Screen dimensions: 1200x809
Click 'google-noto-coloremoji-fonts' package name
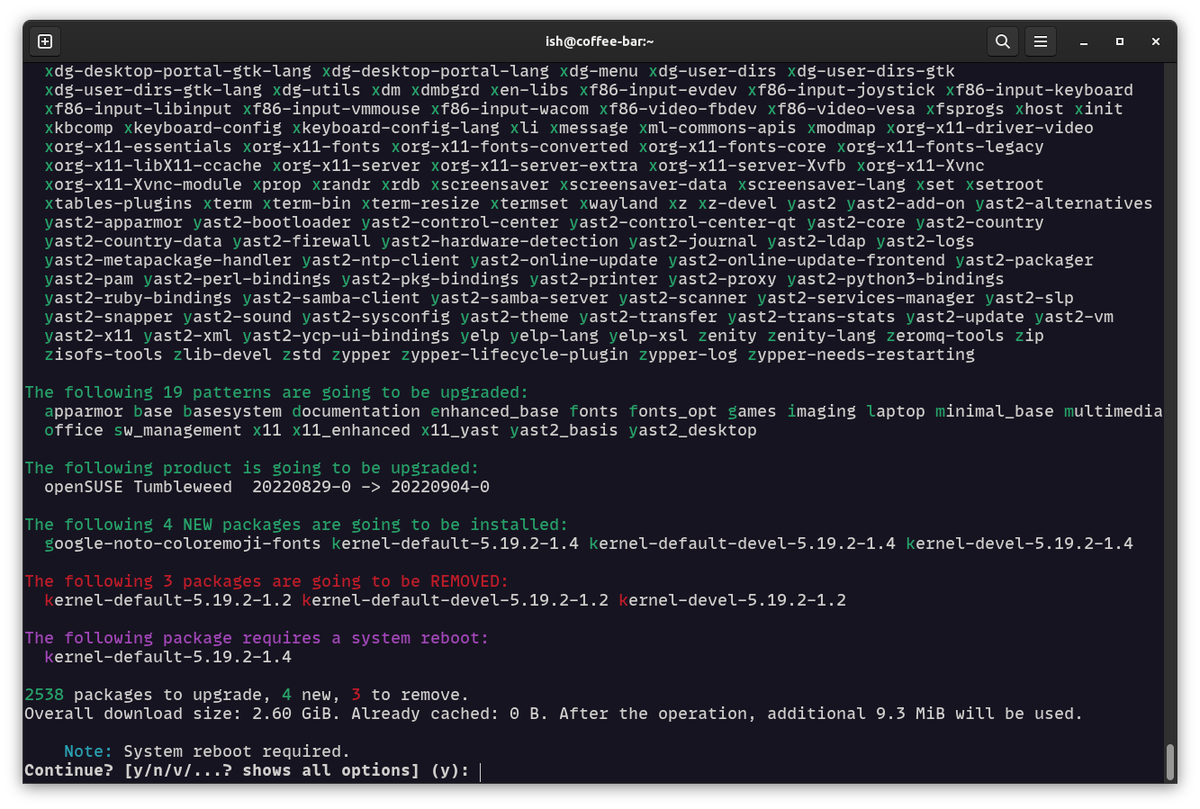[x=183, y=543]
